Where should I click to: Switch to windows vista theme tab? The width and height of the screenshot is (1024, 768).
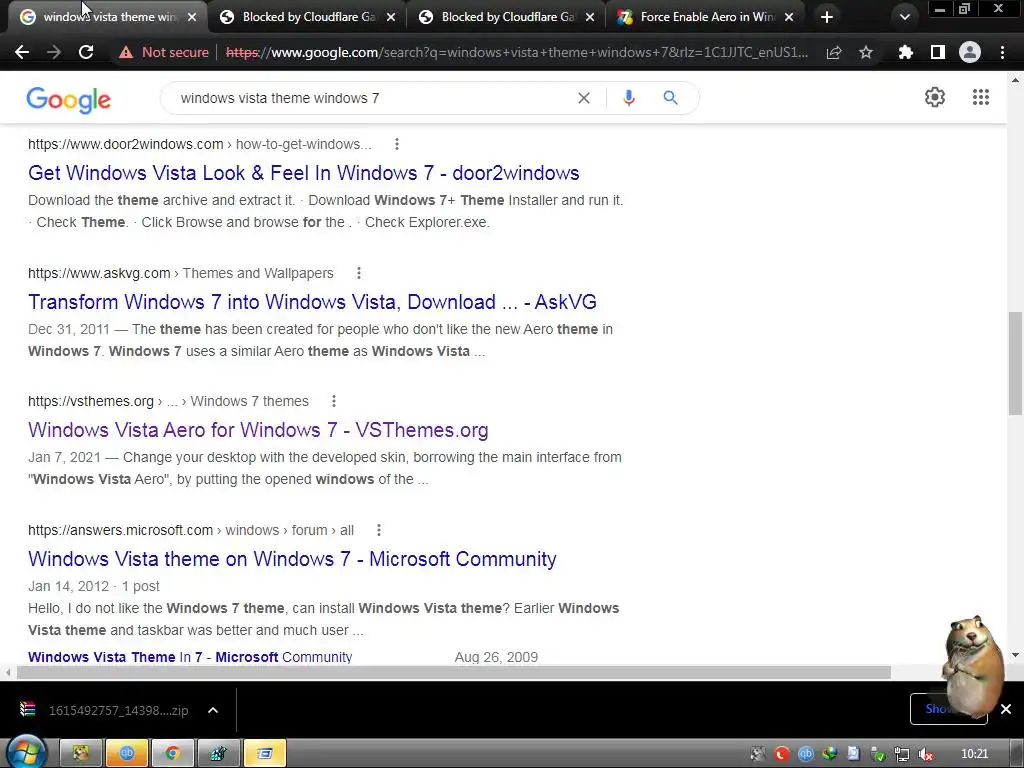pos(109,17)
